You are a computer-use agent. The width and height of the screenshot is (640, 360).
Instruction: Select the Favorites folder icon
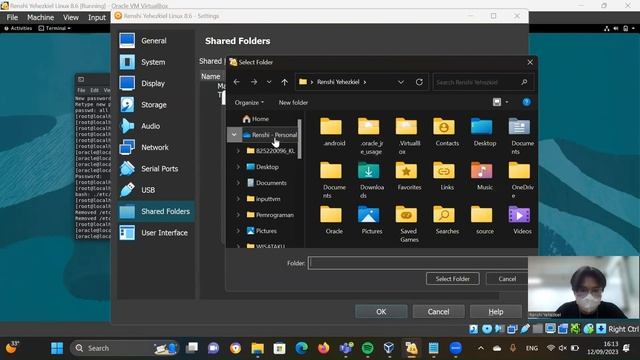(407, 171)
